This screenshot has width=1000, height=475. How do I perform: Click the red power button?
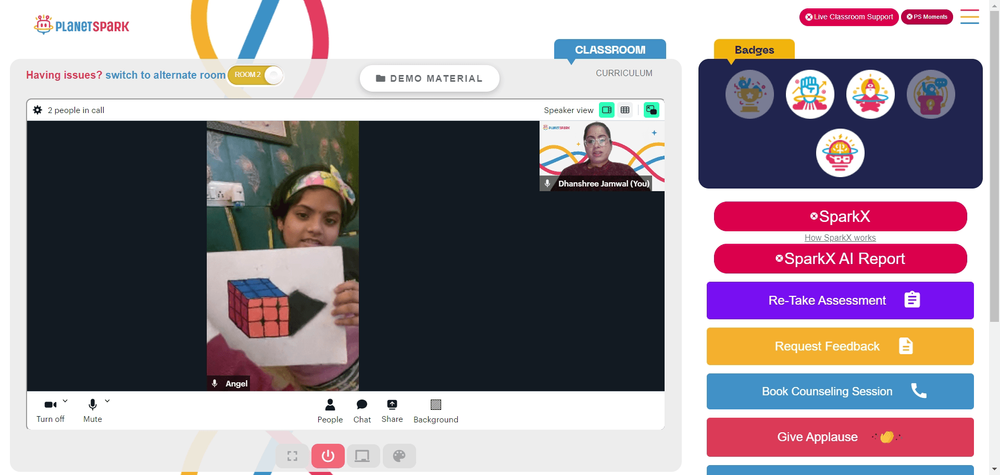(x=328, y=456)
